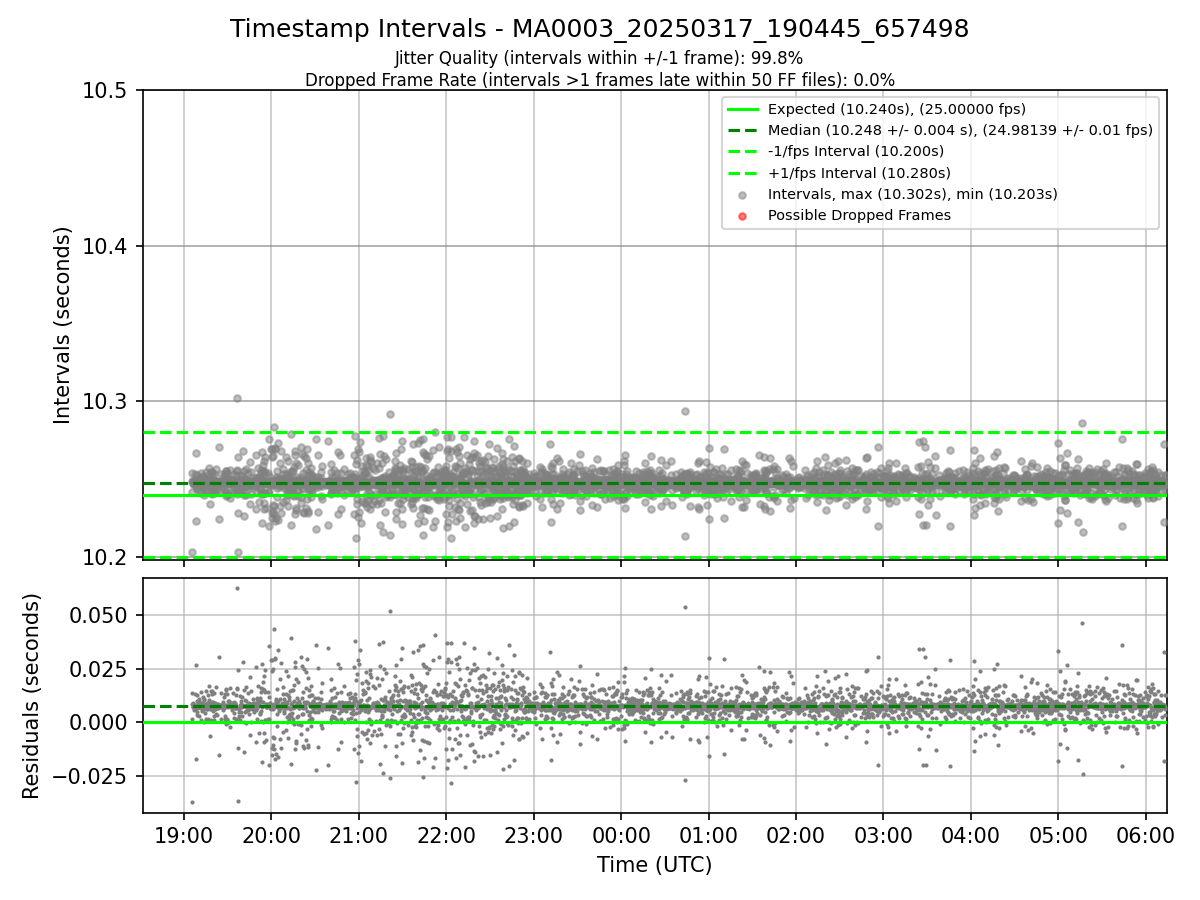The image size is (1200, 900).
Task: Click legend entry '-1/fps Interval (10.200s)'
Action: point(855,151)
